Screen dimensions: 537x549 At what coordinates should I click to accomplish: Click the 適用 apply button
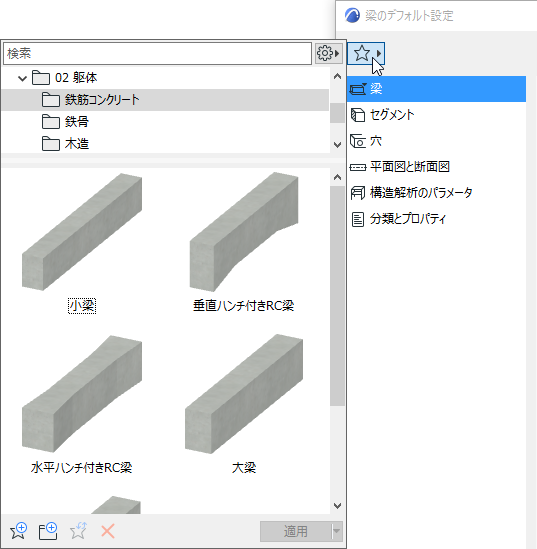pos(295,531)
